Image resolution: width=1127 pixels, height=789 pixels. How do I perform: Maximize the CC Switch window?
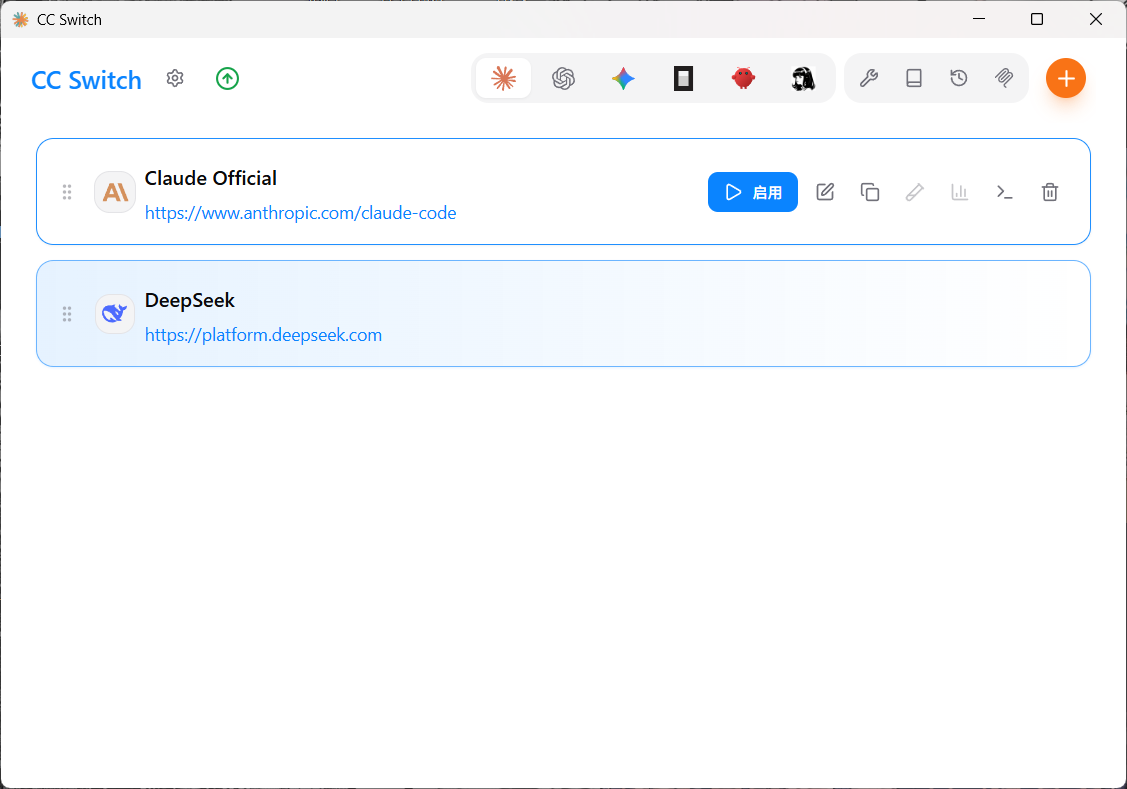pyautogui.click(x=1036, y=19)
